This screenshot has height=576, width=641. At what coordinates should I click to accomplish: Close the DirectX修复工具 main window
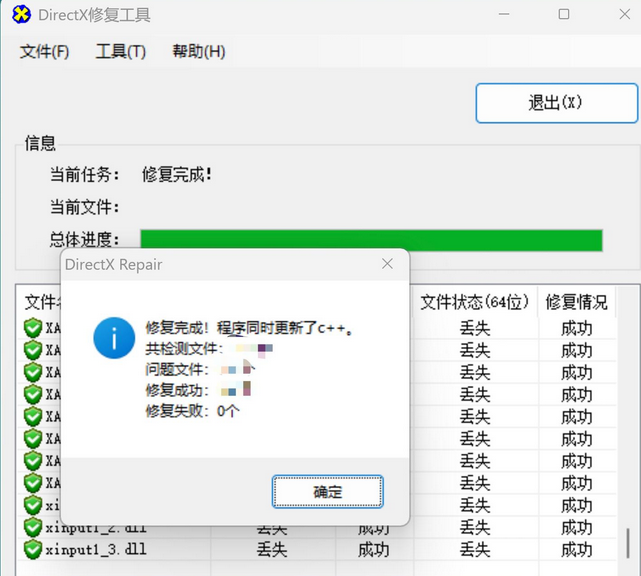pyautogui.click(x=624, y=14)
